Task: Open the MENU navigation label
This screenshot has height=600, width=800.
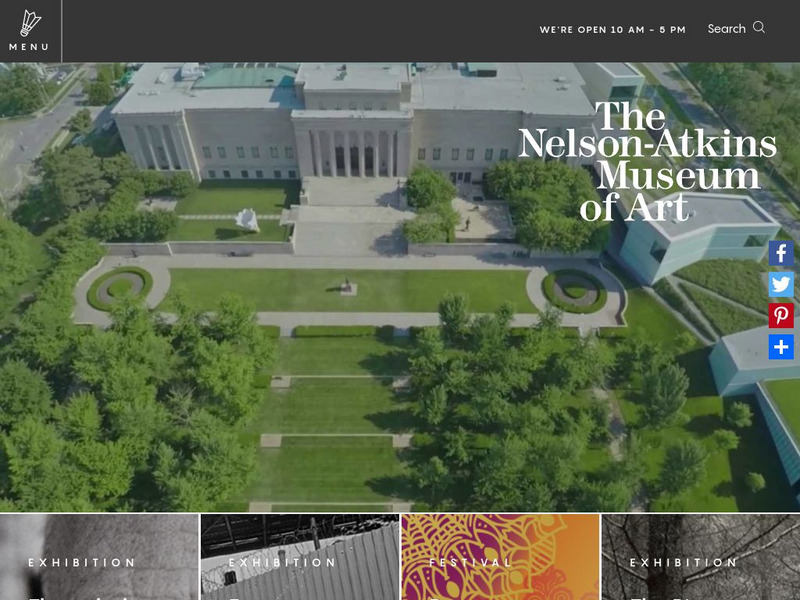Action: point(29,47)
